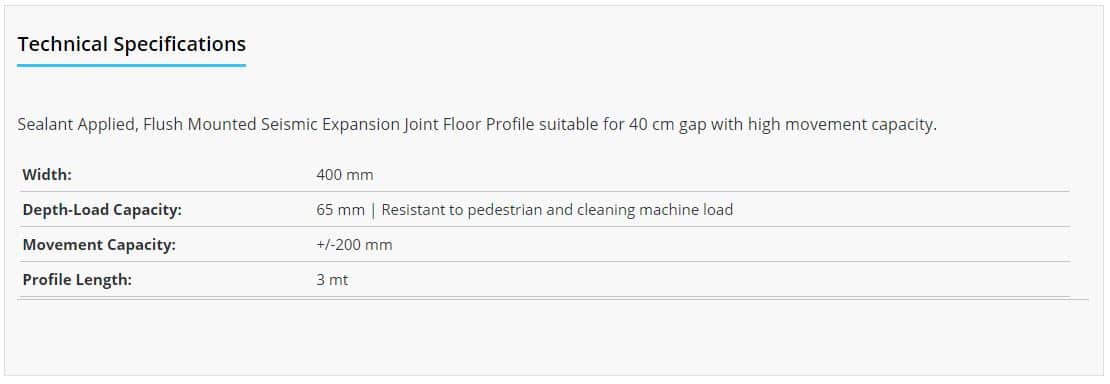Click the words Sealant Applied
This screenshot has height=384, width=1110.
click(x=76, y=125)
